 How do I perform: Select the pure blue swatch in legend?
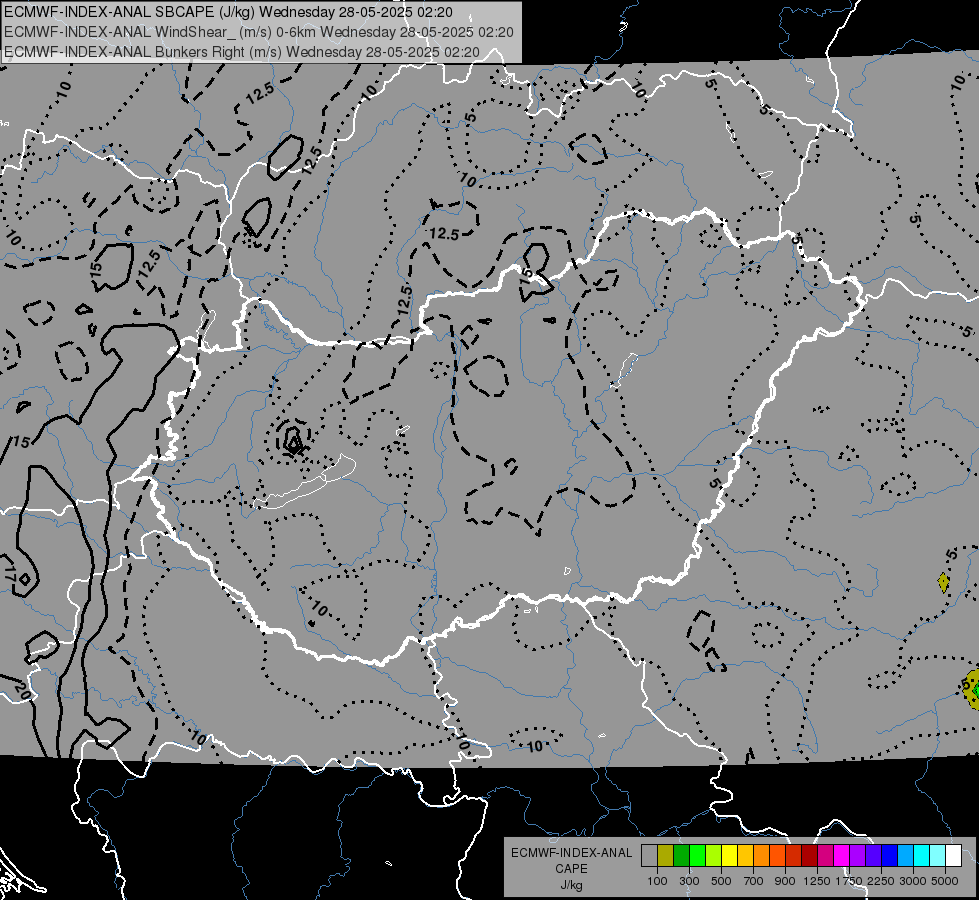pos(890,856)
